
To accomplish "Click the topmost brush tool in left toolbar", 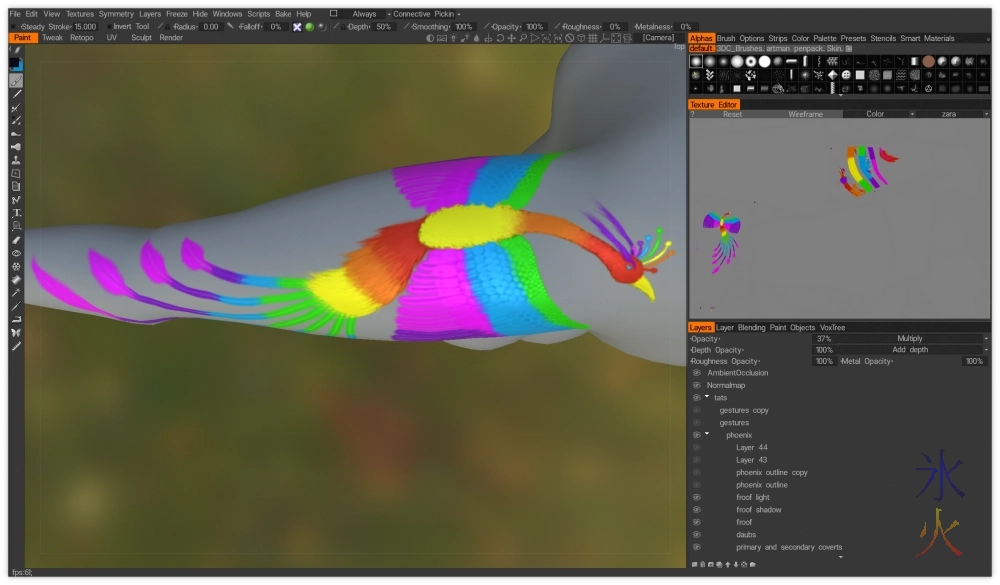I will [16, 49].
